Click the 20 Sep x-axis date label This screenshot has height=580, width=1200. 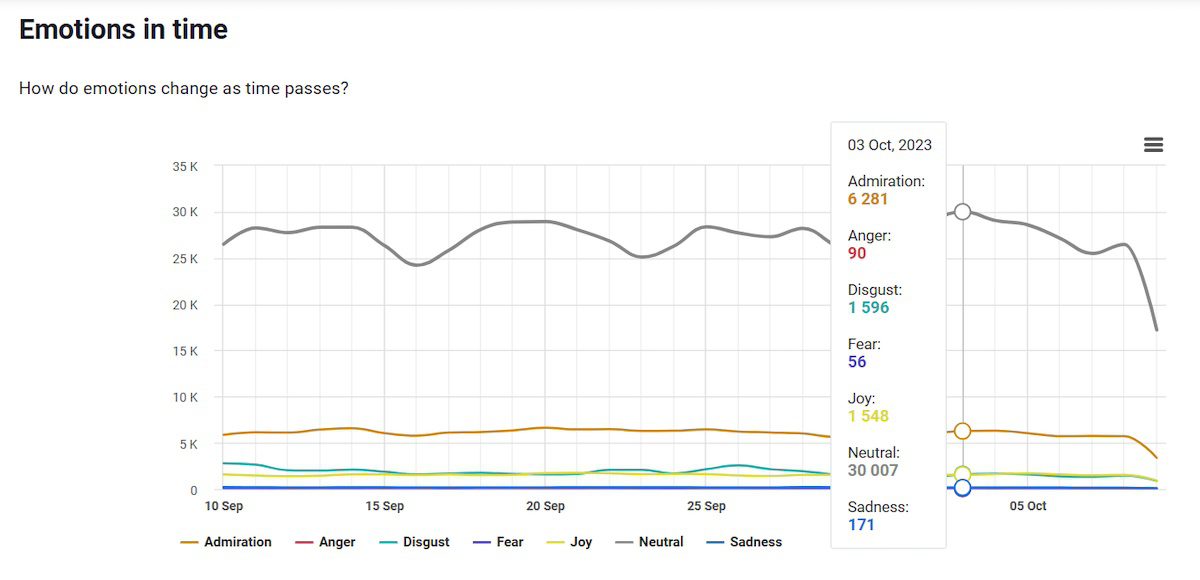coord(545,506)
